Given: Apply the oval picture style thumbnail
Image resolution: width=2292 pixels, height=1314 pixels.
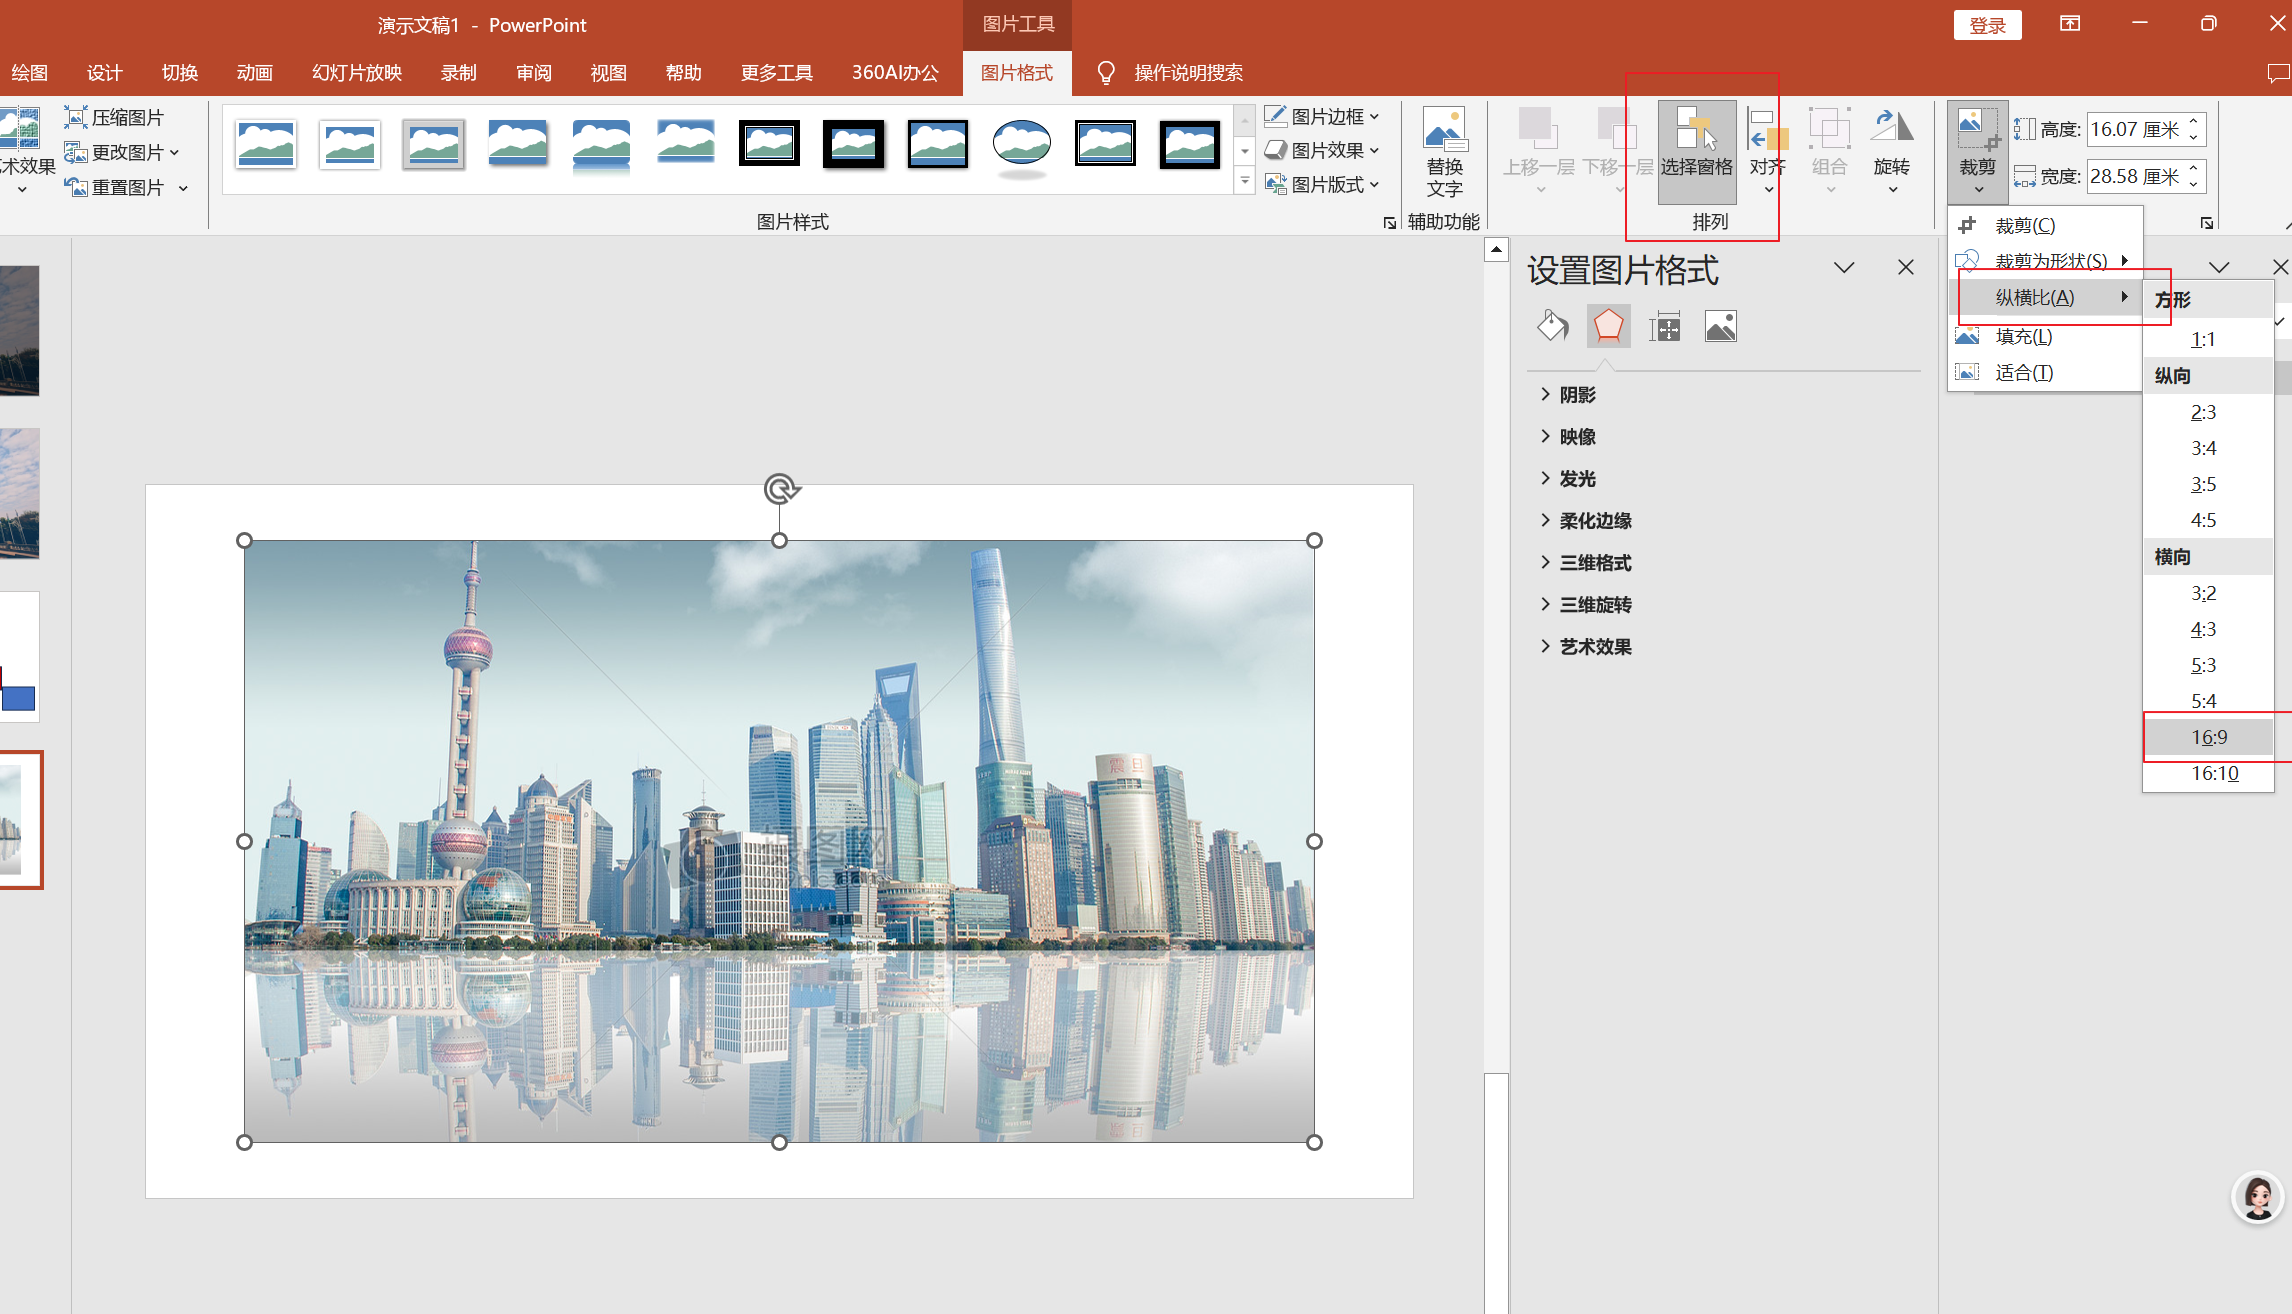Looking at the screenshot, I should click(x=1021, y=144).
